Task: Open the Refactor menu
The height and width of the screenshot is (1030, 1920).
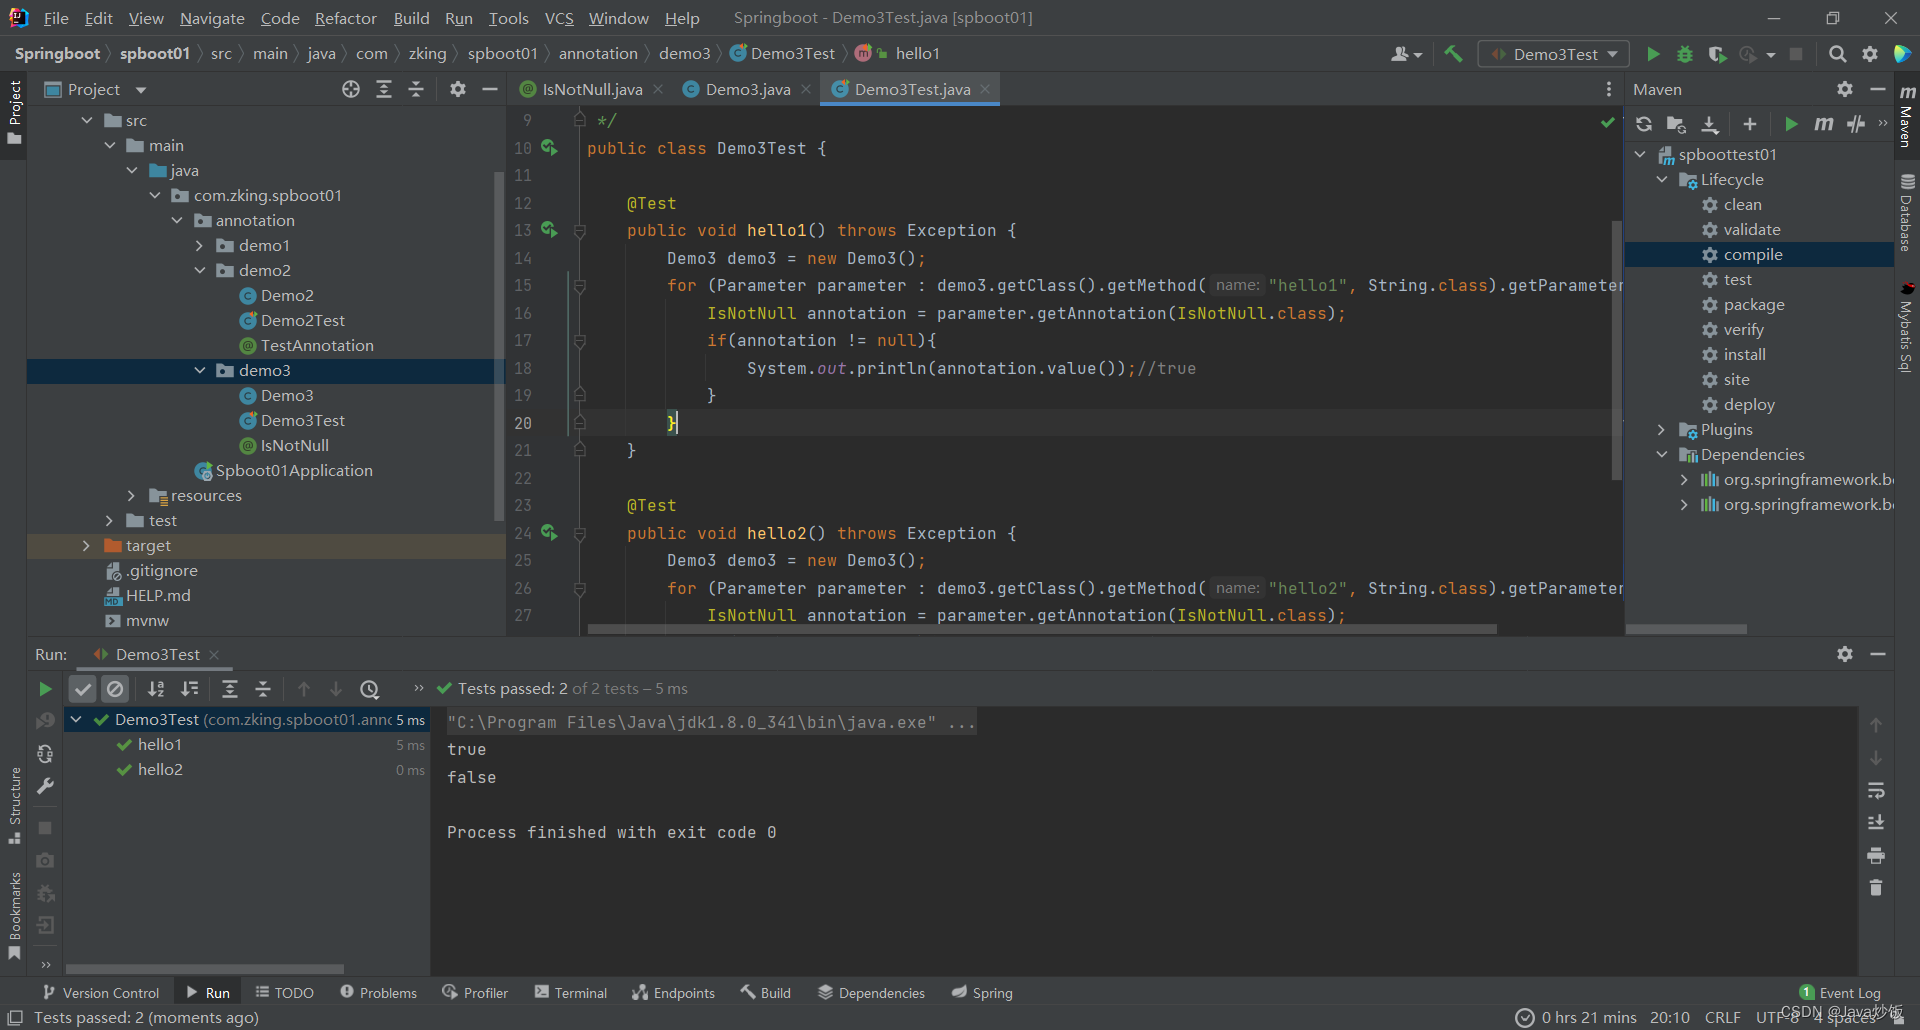Action: coord(345,18)
